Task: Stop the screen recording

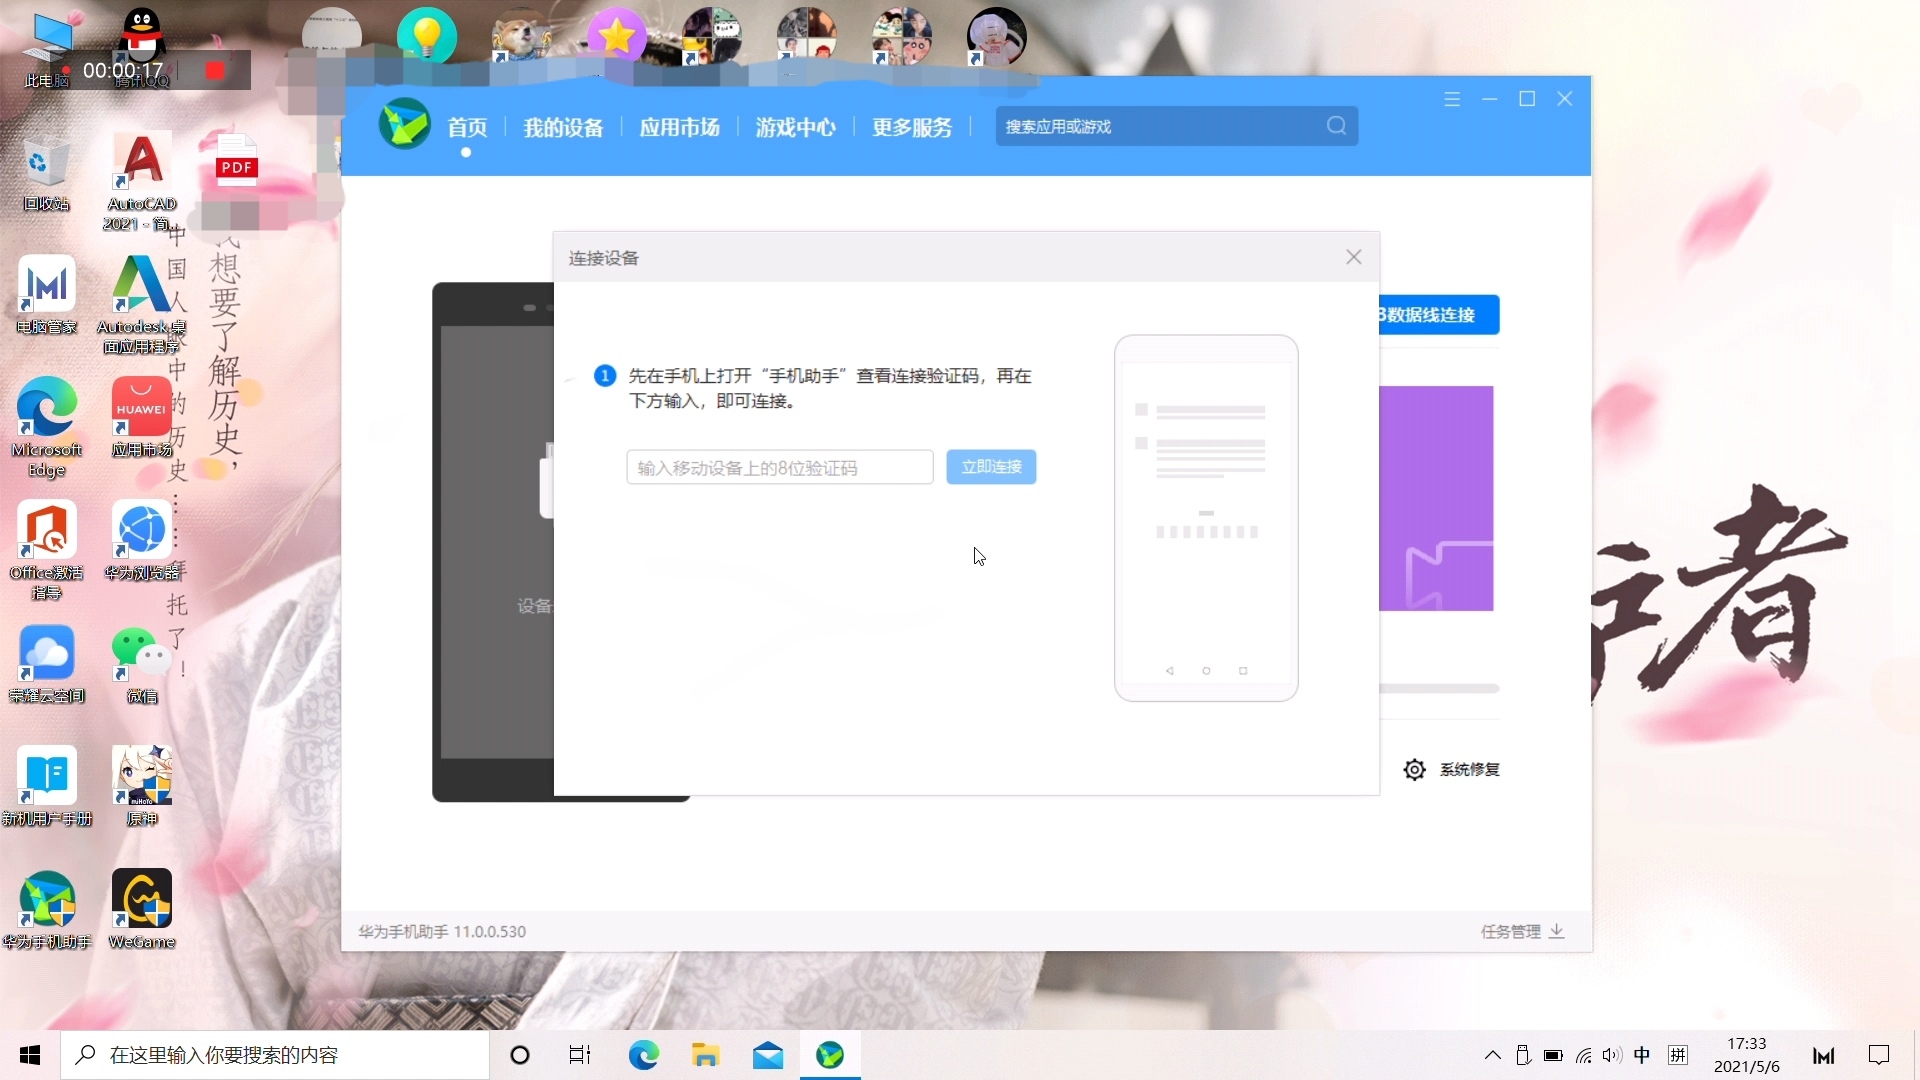Action: (214, 70)
